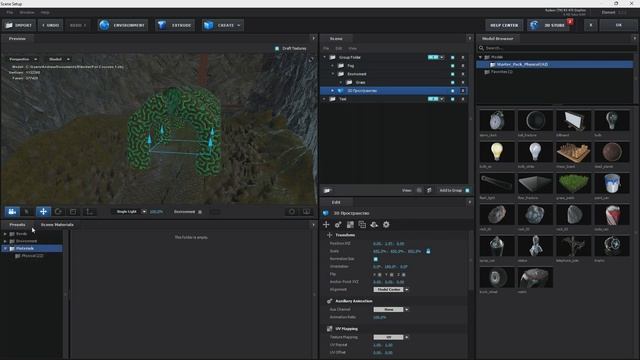Open the Transform section icon in the Edit panel
Screen dimensions: 640x360
click(x=326, y=224)
